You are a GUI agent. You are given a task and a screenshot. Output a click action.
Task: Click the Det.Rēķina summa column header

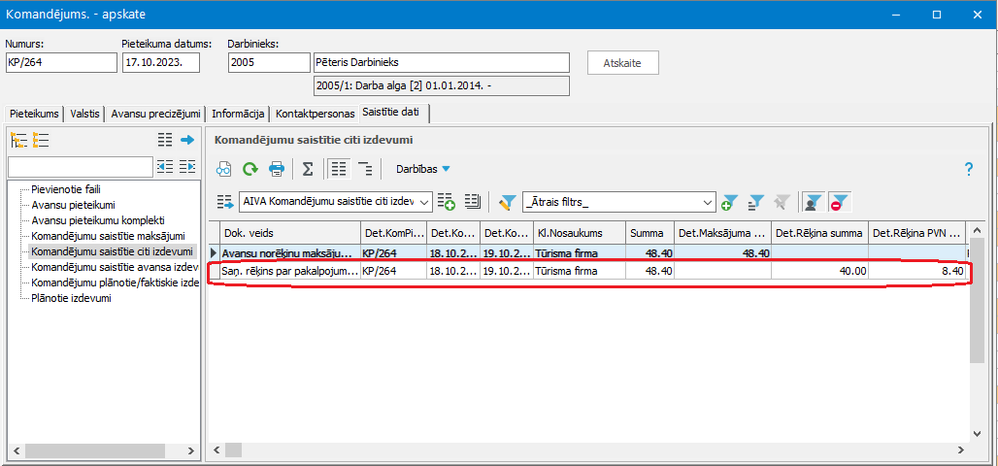[820, 234]
